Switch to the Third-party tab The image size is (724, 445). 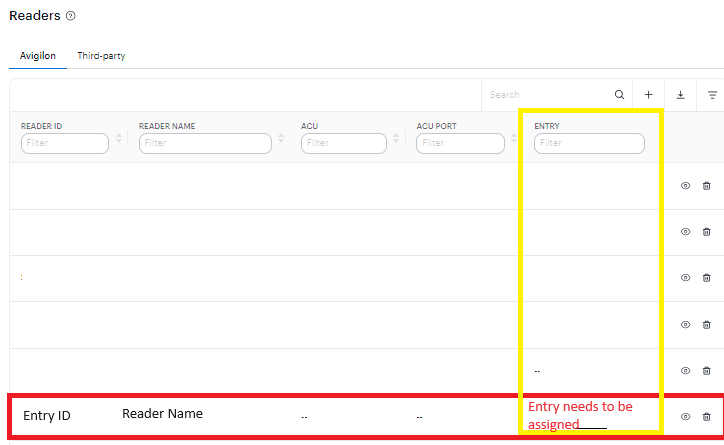pos(101,56)
